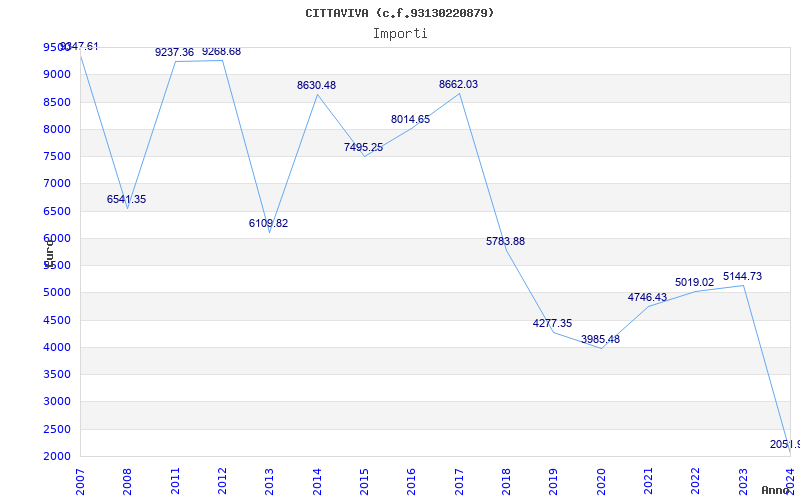Click the x-axis year label 2023
Image resolution: width=800 pixels, height=500 pixels.
(x=743, y=482)
